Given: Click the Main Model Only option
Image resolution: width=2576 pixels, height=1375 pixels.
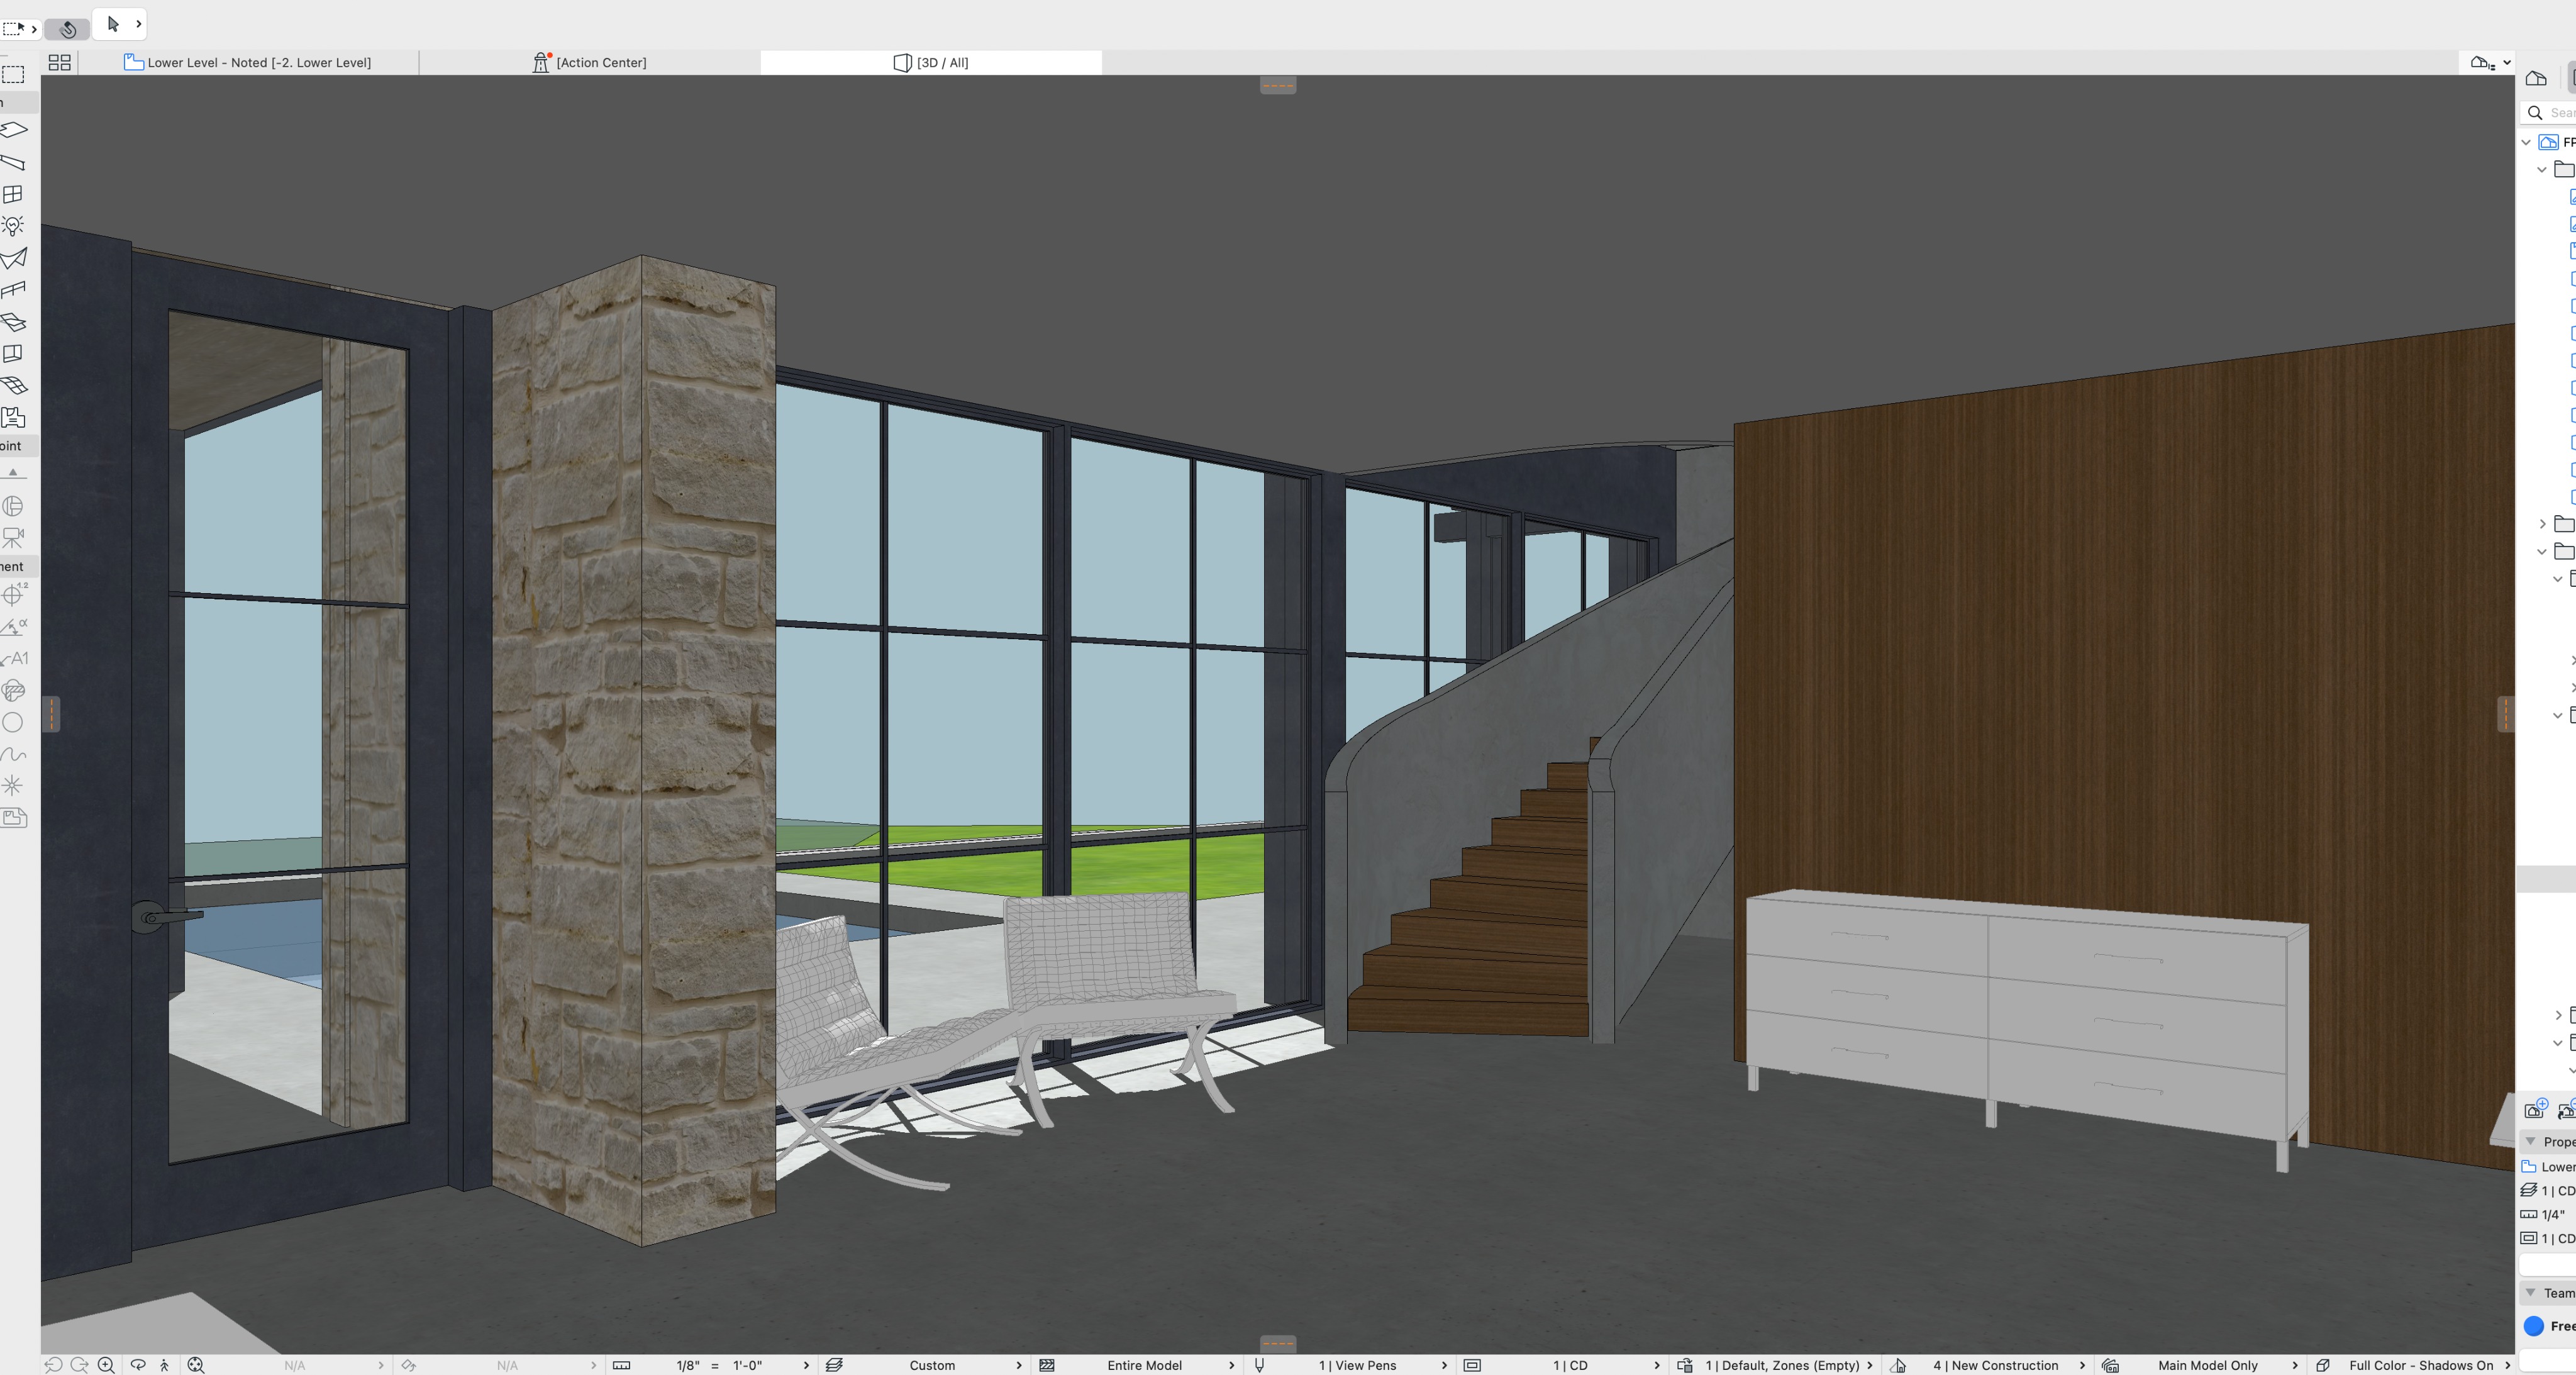Looking at the screenshot, I should click(2207, 1365).
